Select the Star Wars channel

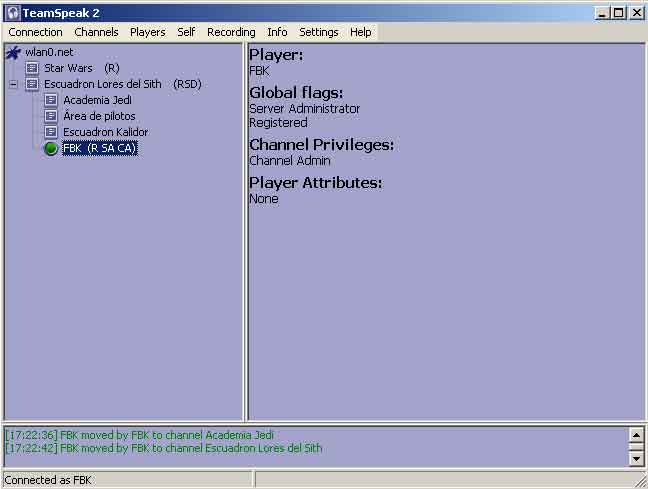[68, 68]
